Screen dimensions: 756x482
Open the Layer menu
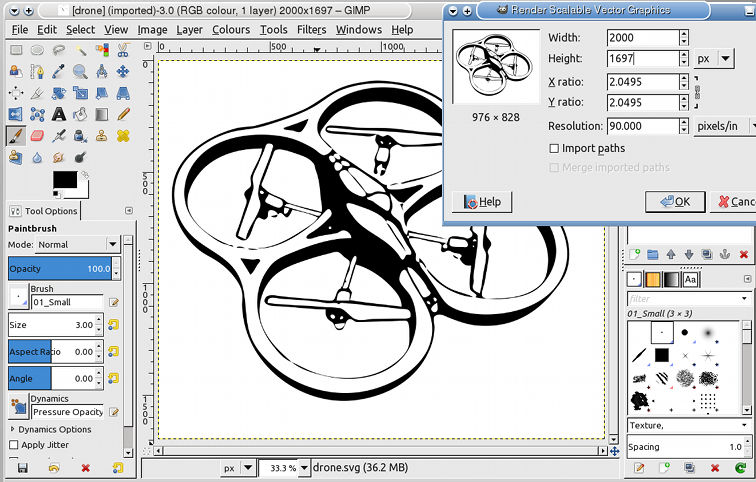point(189,30)
